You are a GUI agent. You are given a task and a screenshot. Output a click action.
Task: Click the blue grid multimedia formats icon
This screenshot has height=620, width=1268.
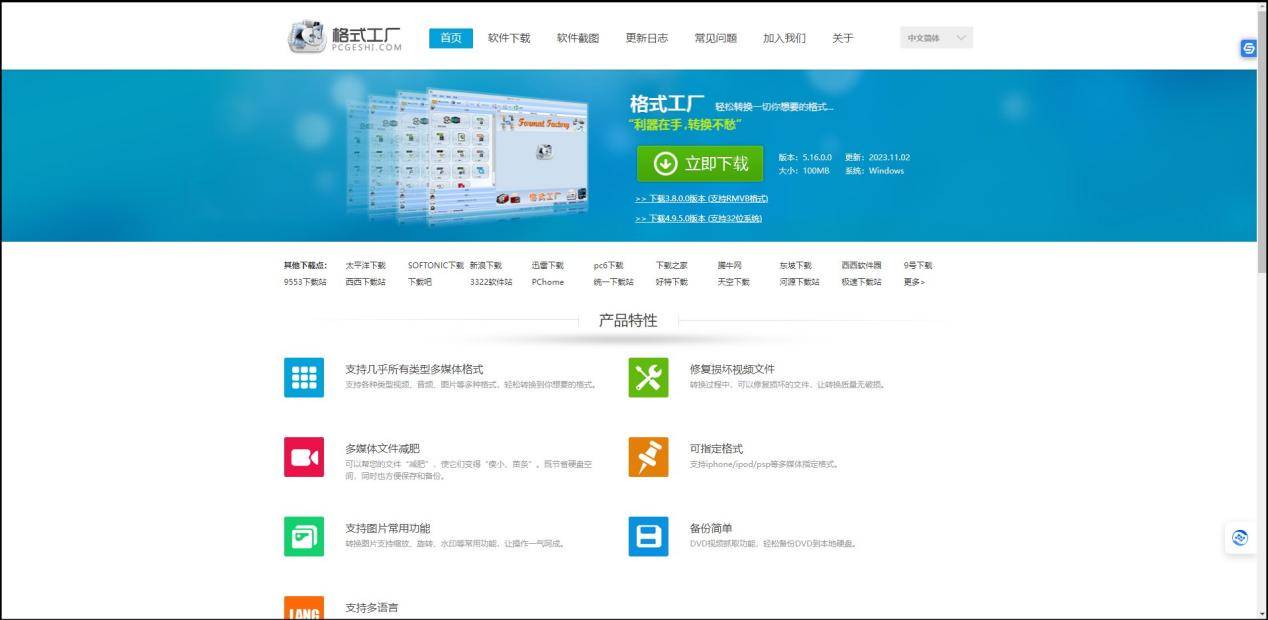[x=304, y=377]
